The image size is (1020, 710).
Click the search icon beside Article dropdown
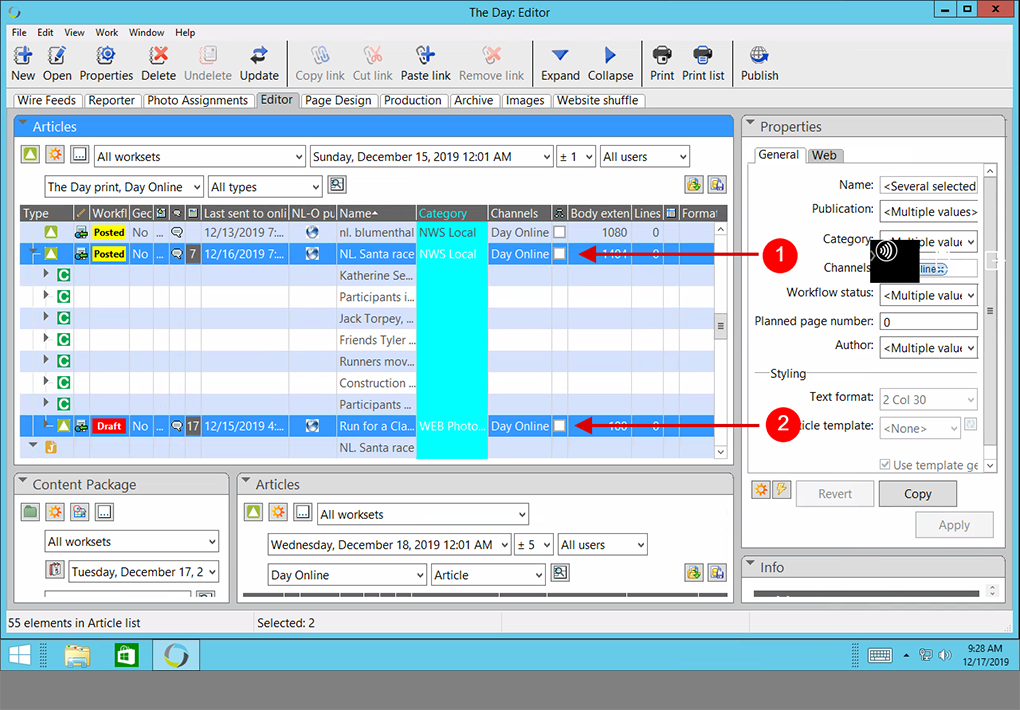coord(559,573)
